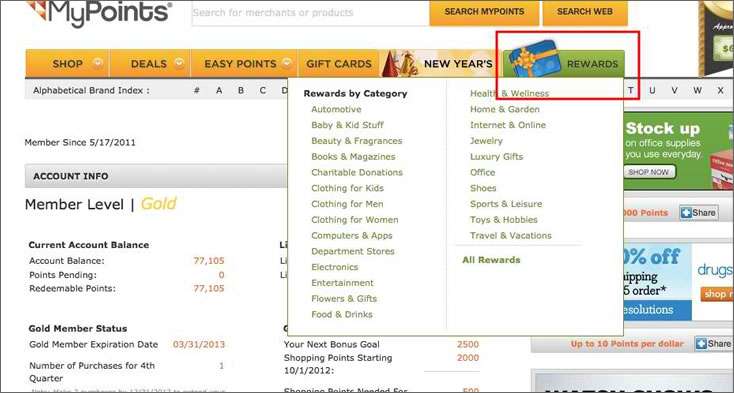Screen dimensions: 734x393
Task: Click the Share button beside '000 Points'
Action: pos(698,213)
